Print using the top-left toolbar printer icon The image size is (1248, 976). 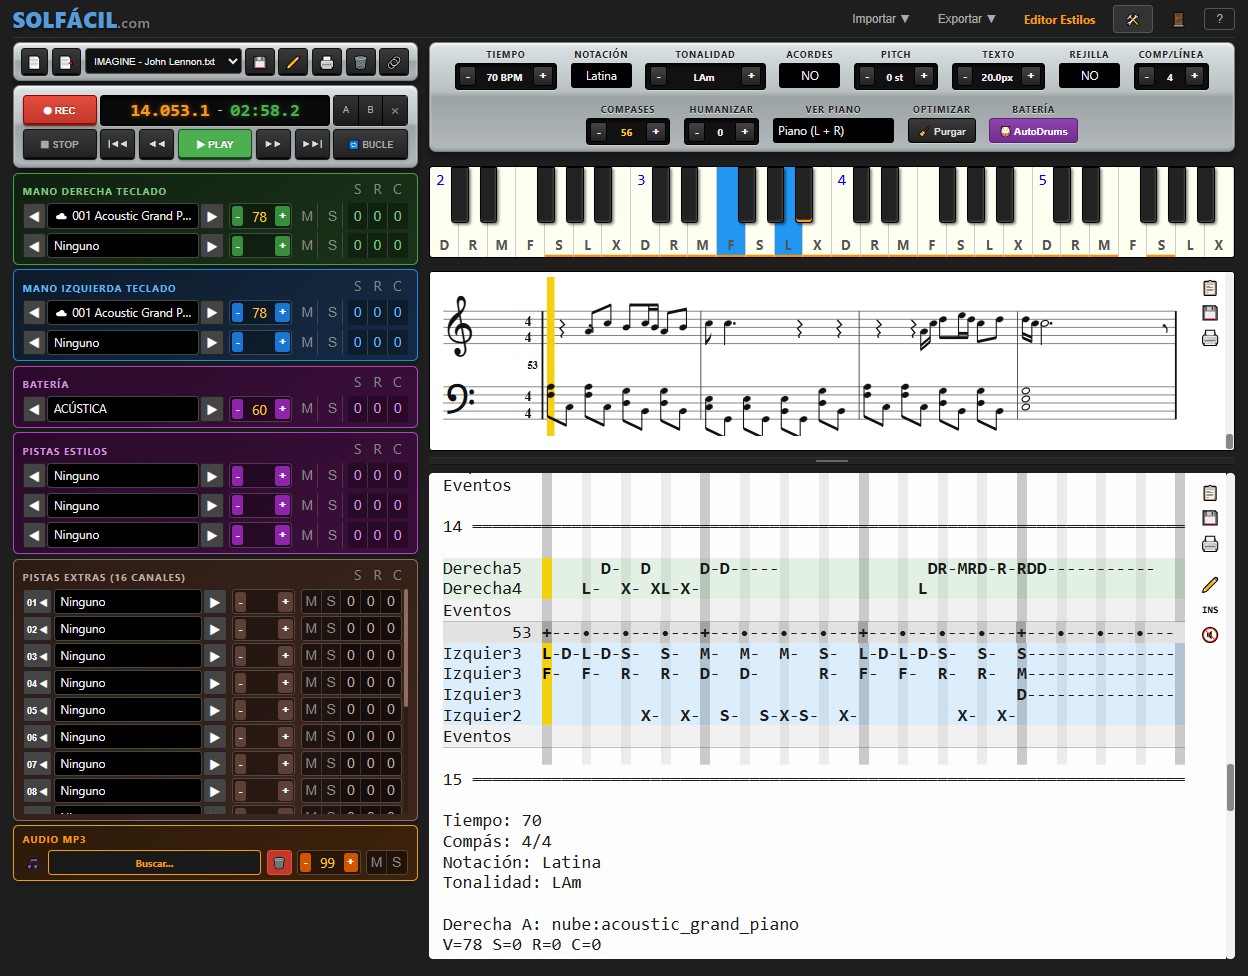click(x=327, y=62)
